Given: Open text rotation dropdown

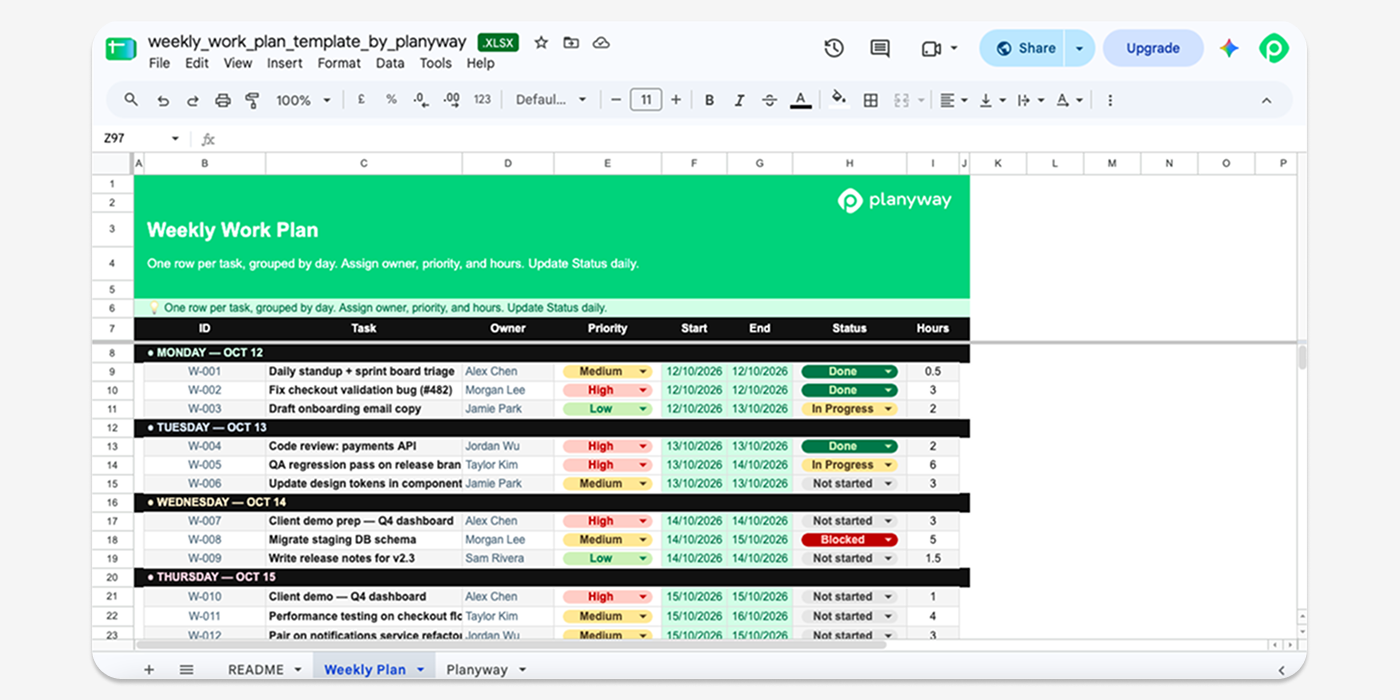Looking at the screenshot, I should pos(1069,100).
